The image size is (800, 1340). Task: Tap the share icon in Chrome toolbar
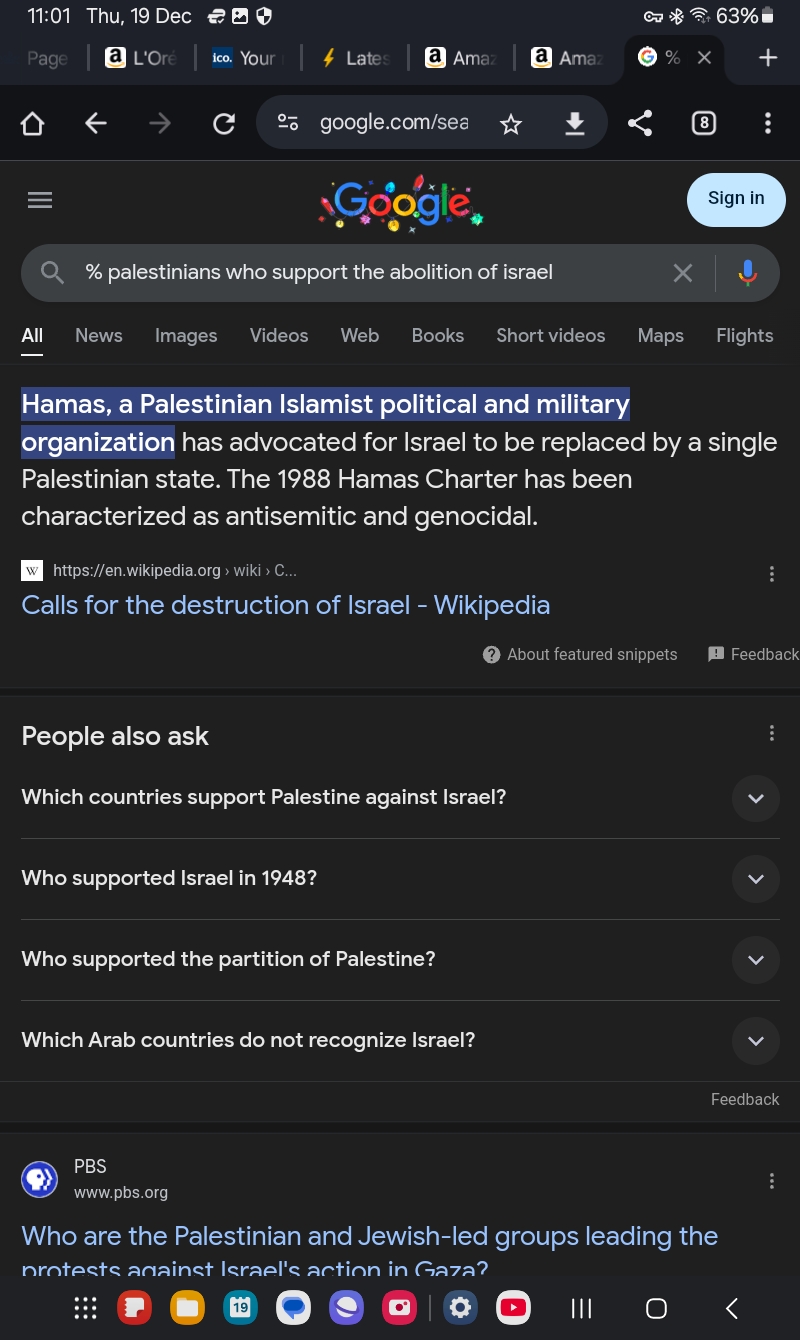tap(639, 122)
